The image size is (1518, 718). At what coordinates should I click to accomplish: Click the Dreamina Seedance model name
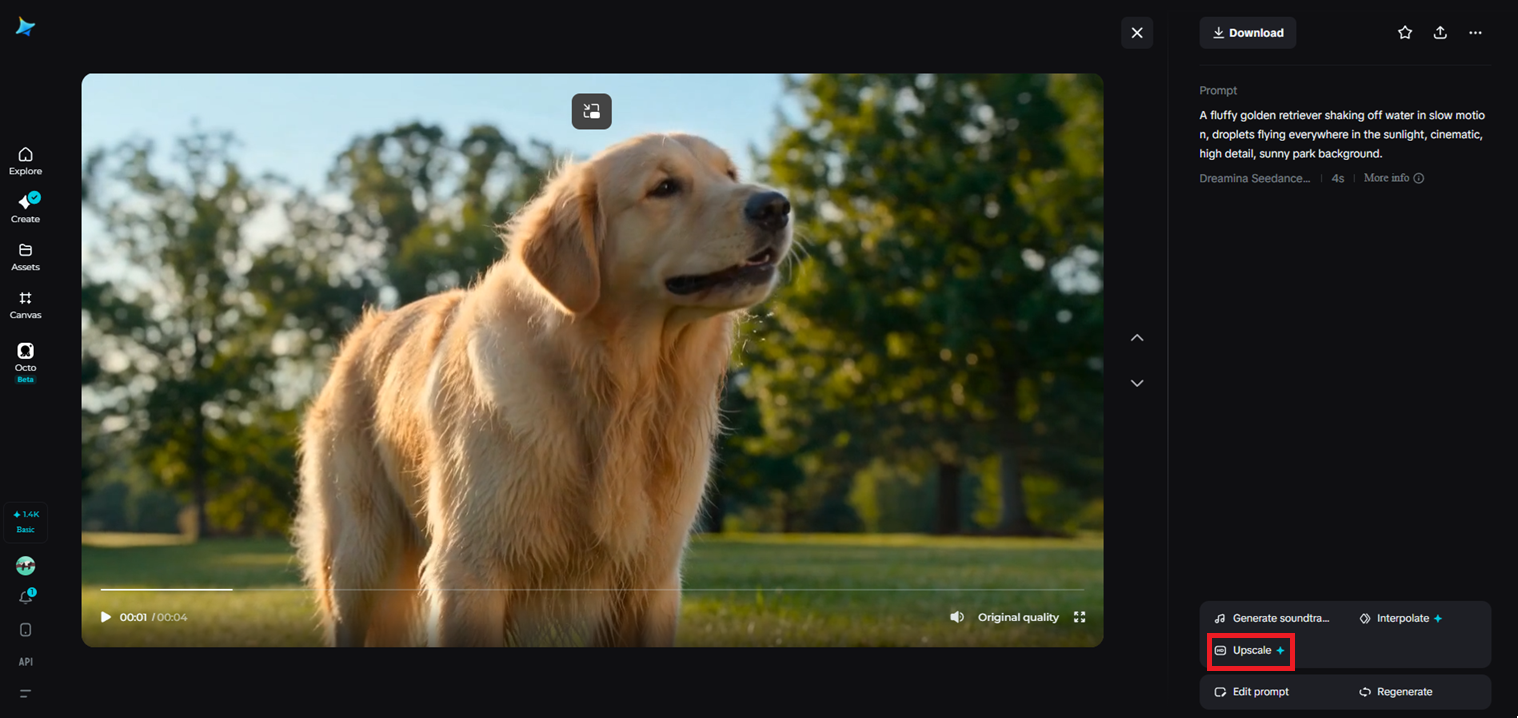pos(1254,178)
